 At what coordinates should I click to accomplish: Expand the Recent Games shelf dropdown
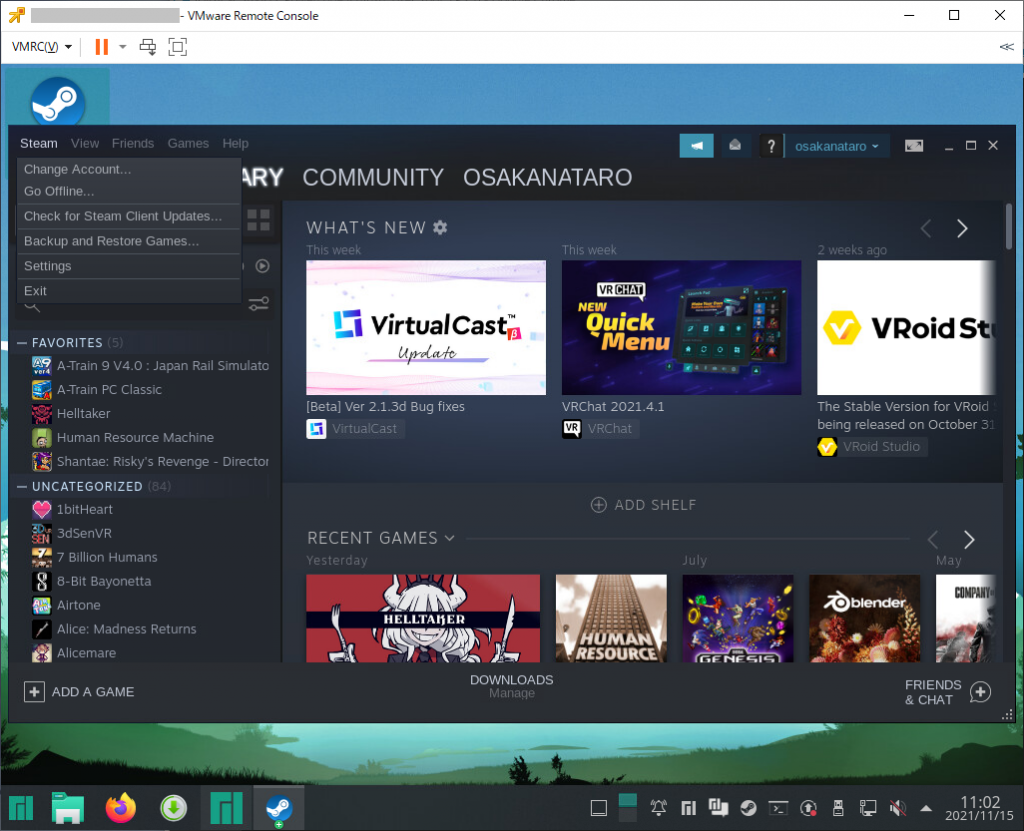[449, 538]
